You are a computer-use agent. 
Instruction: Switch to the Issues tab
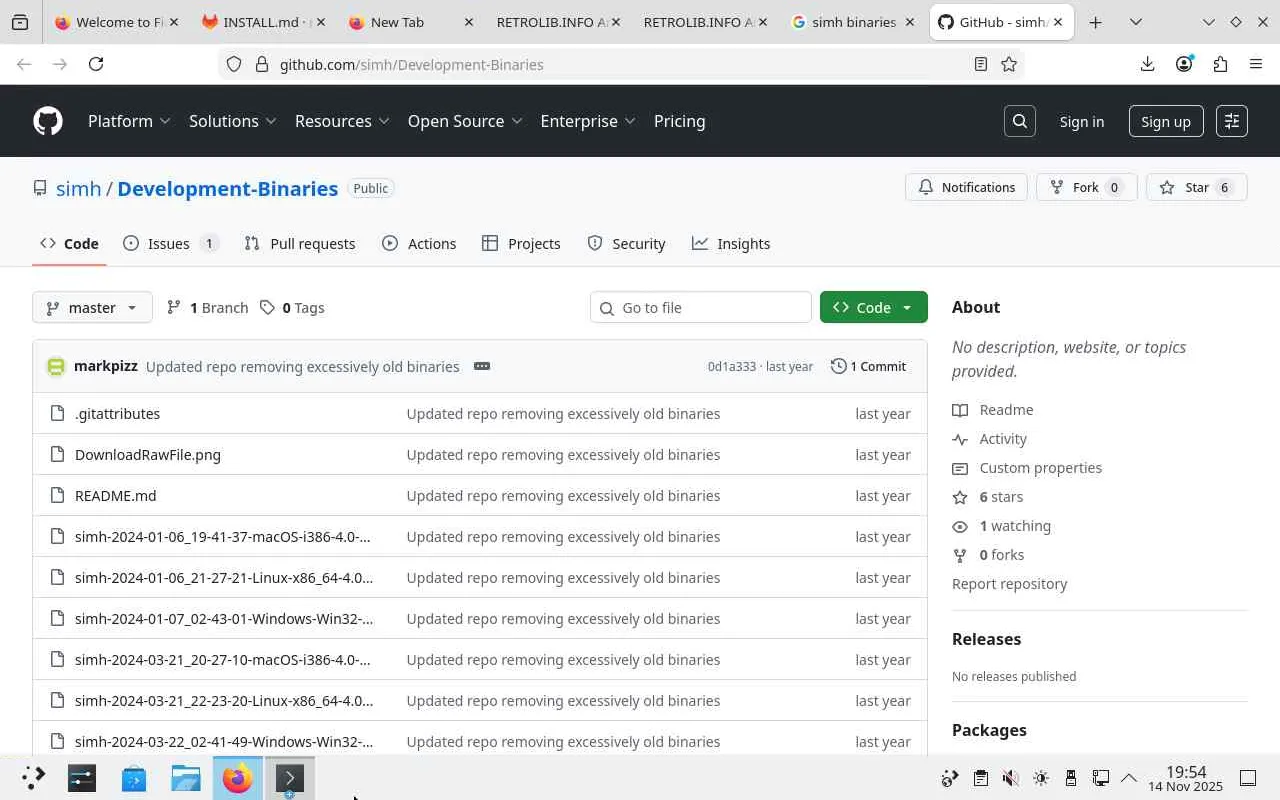(x=171, y=243)
